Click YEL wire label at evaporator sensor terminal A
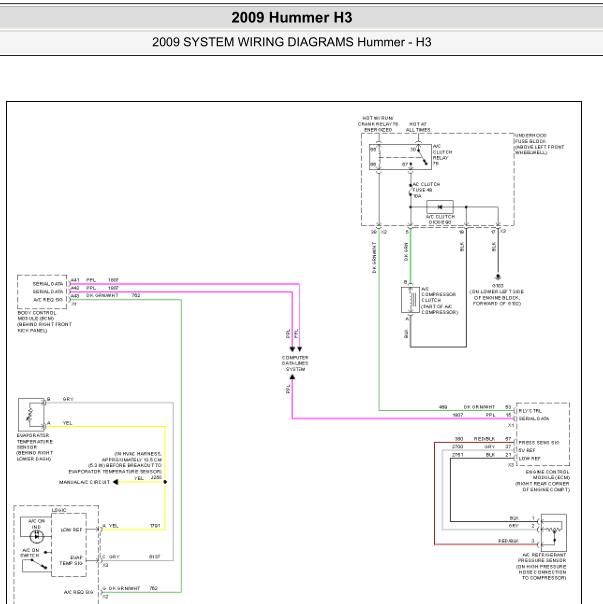This screenshot has height=604, width=603. click(x=67, y=423)
